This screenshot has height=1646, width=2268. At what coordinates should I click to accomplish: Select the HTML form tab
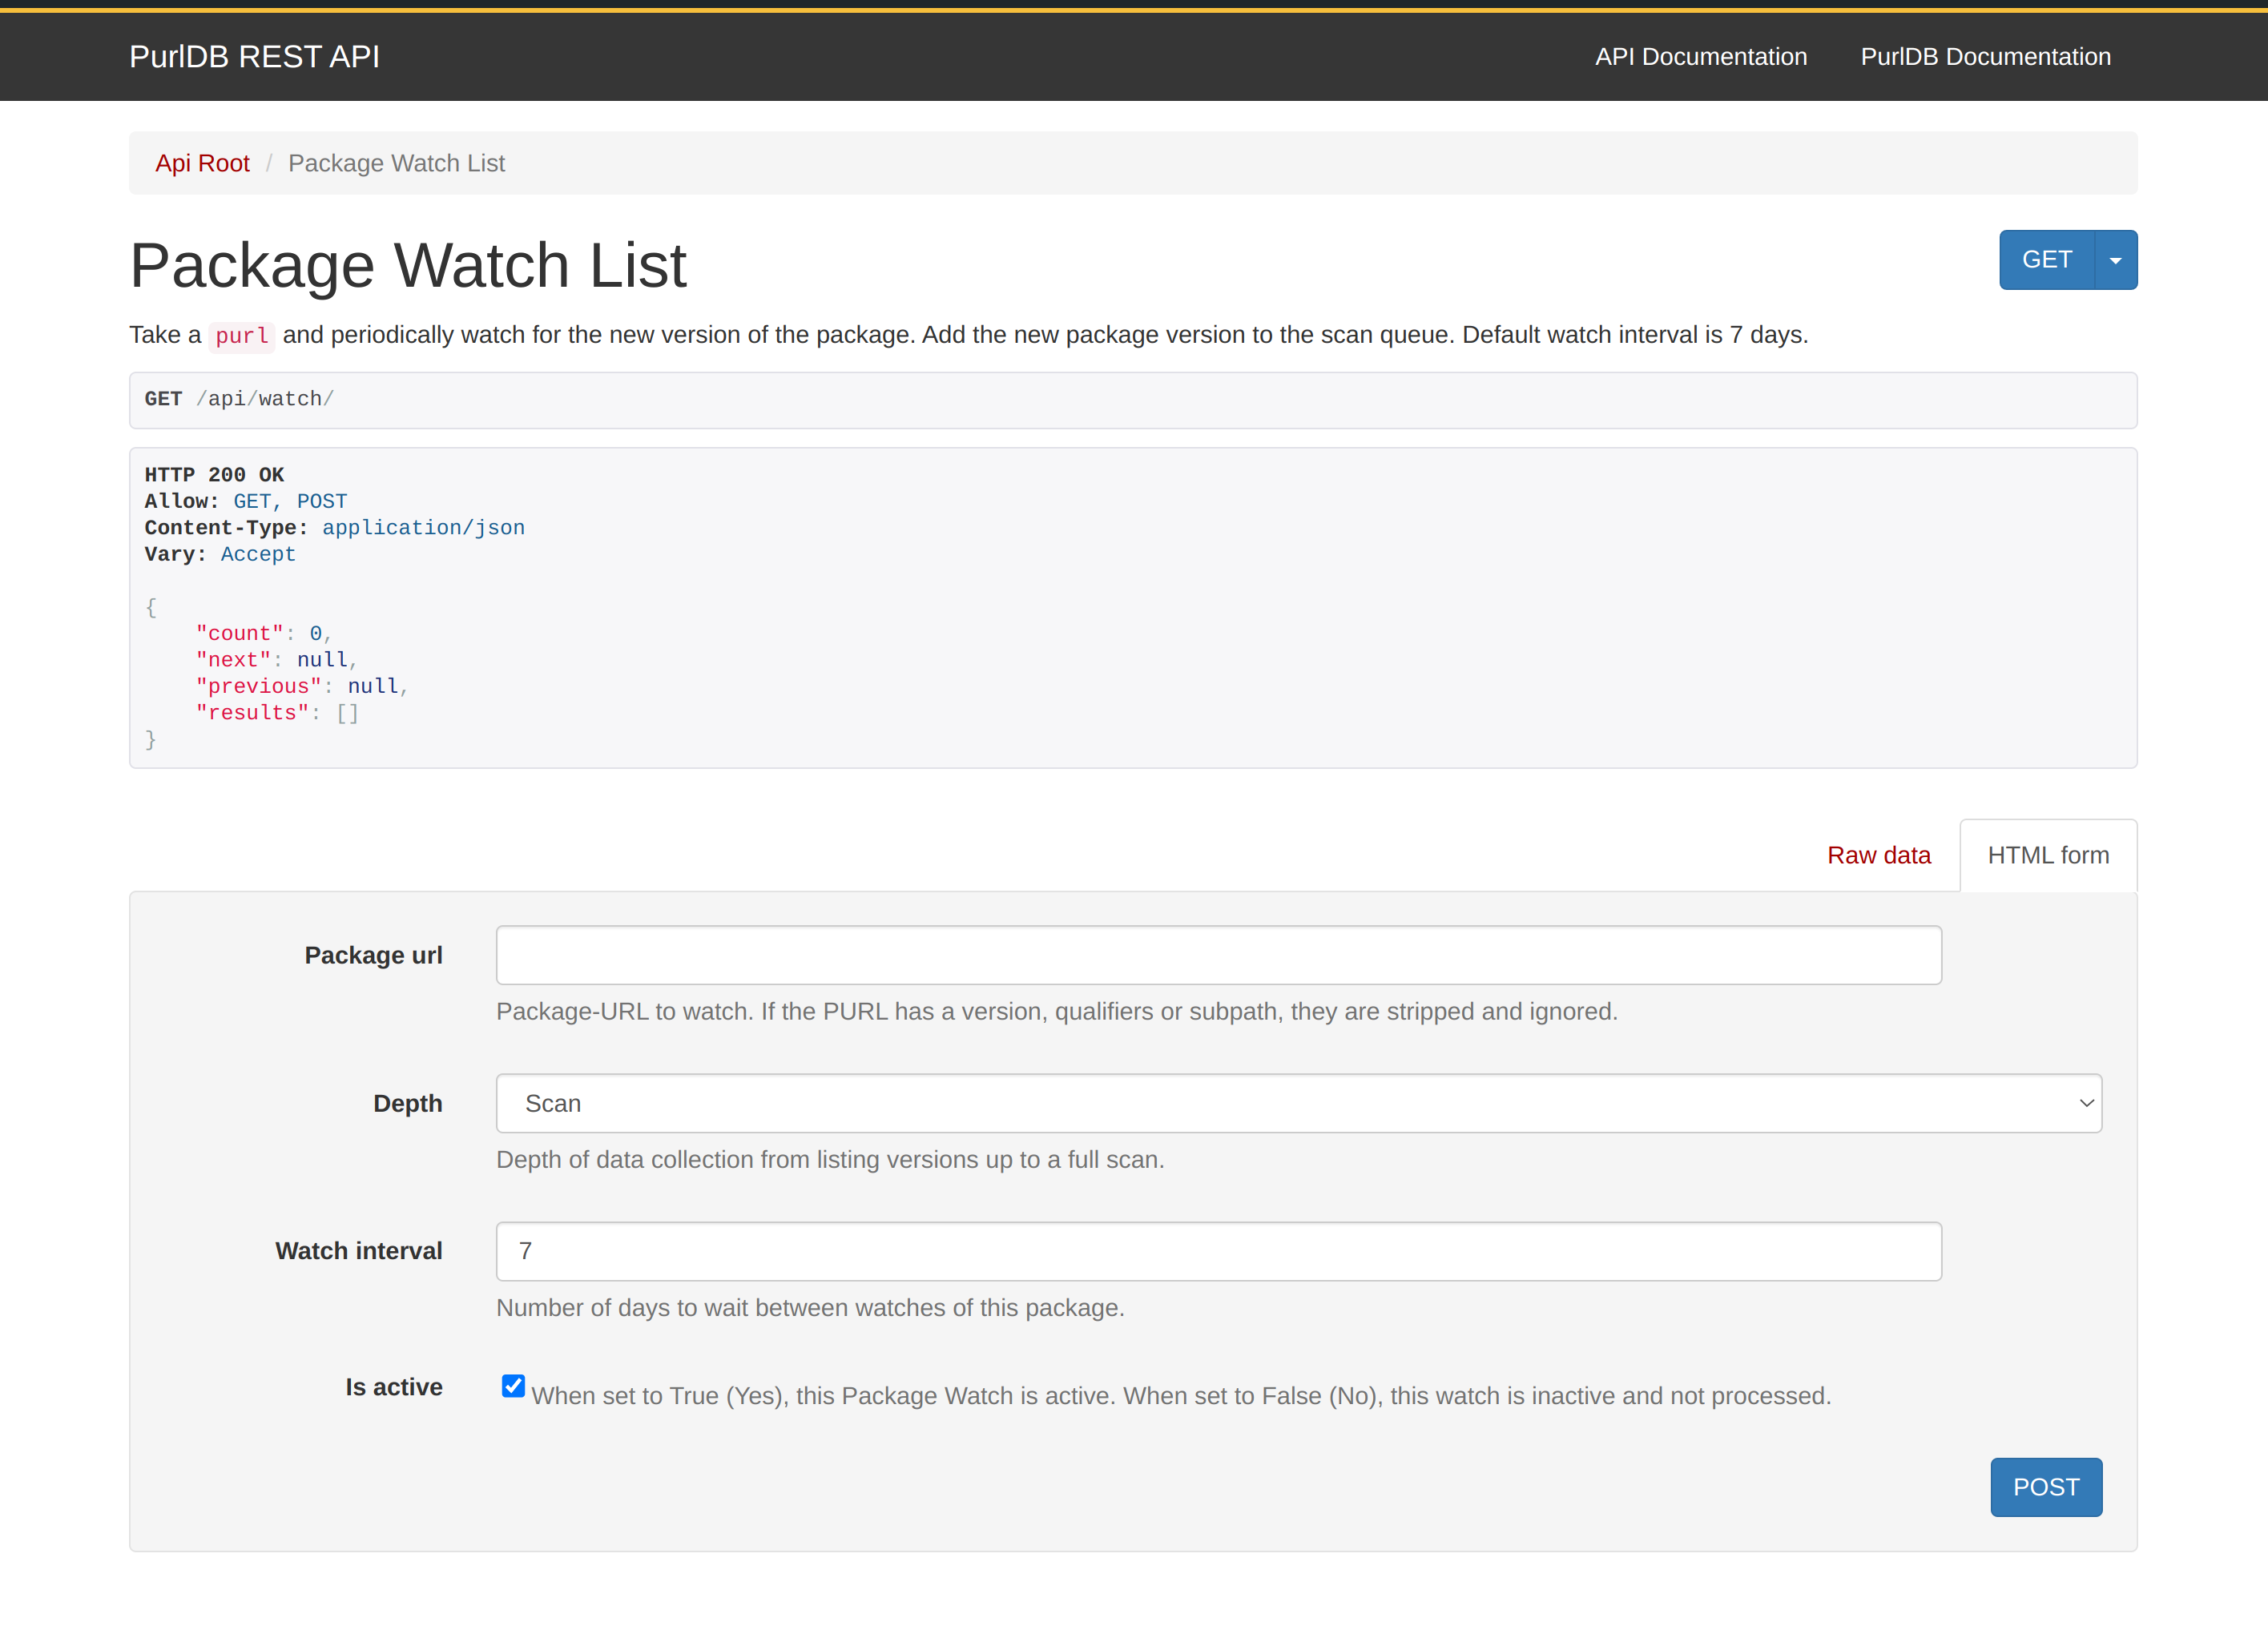pyautogui.click(x=2048, y=856)
